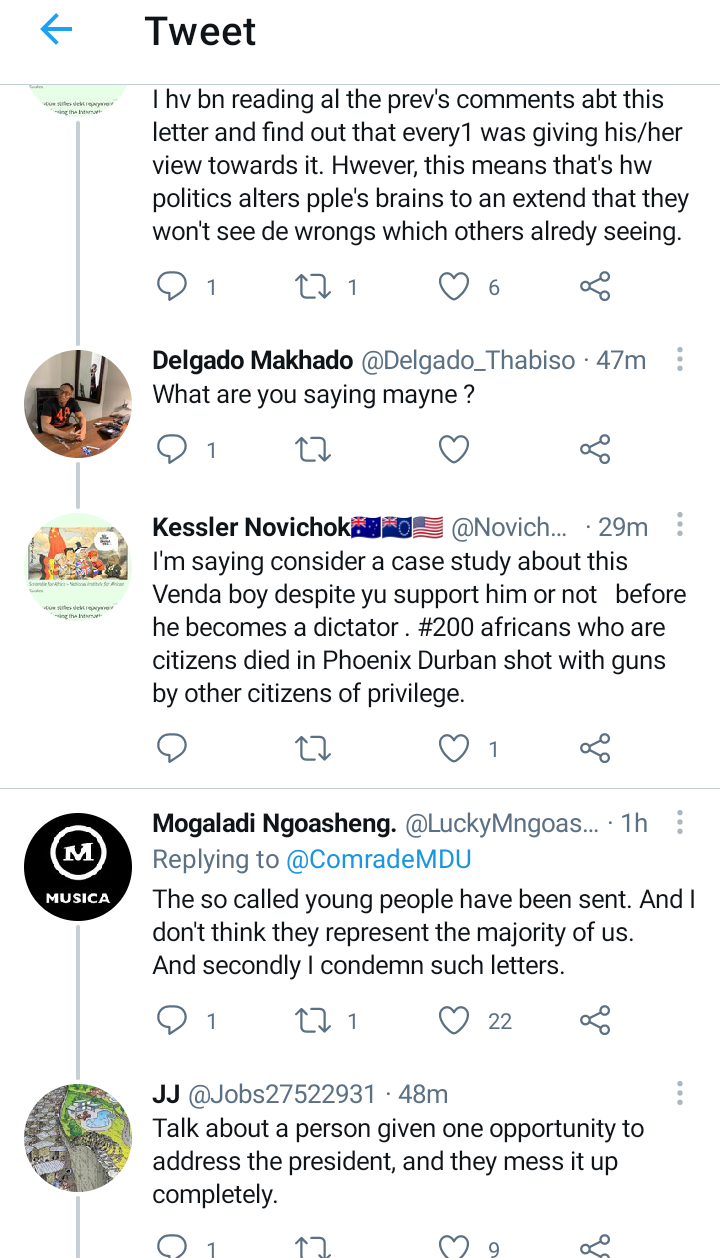Open overflow menu on JJ's tweet
Screen dimensions: 720x1258
click(680, 1093)
